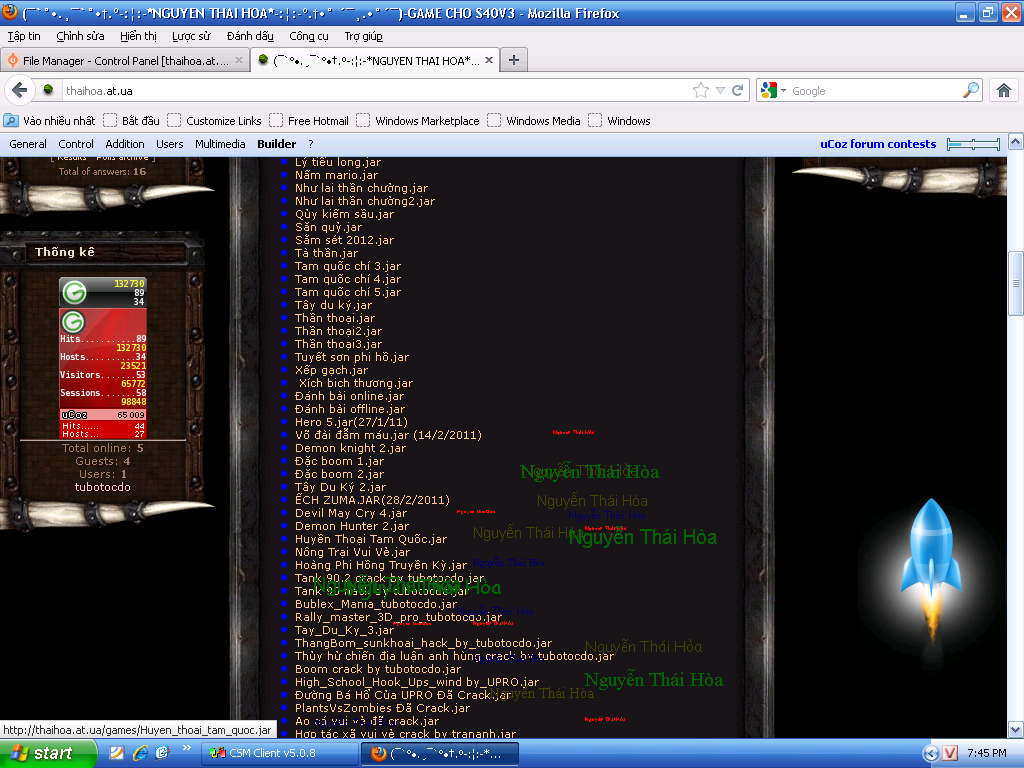Click the blue rocket scroll-to-top icon
The height and width of the screenshot is (768, 1024).
(933, 565)
